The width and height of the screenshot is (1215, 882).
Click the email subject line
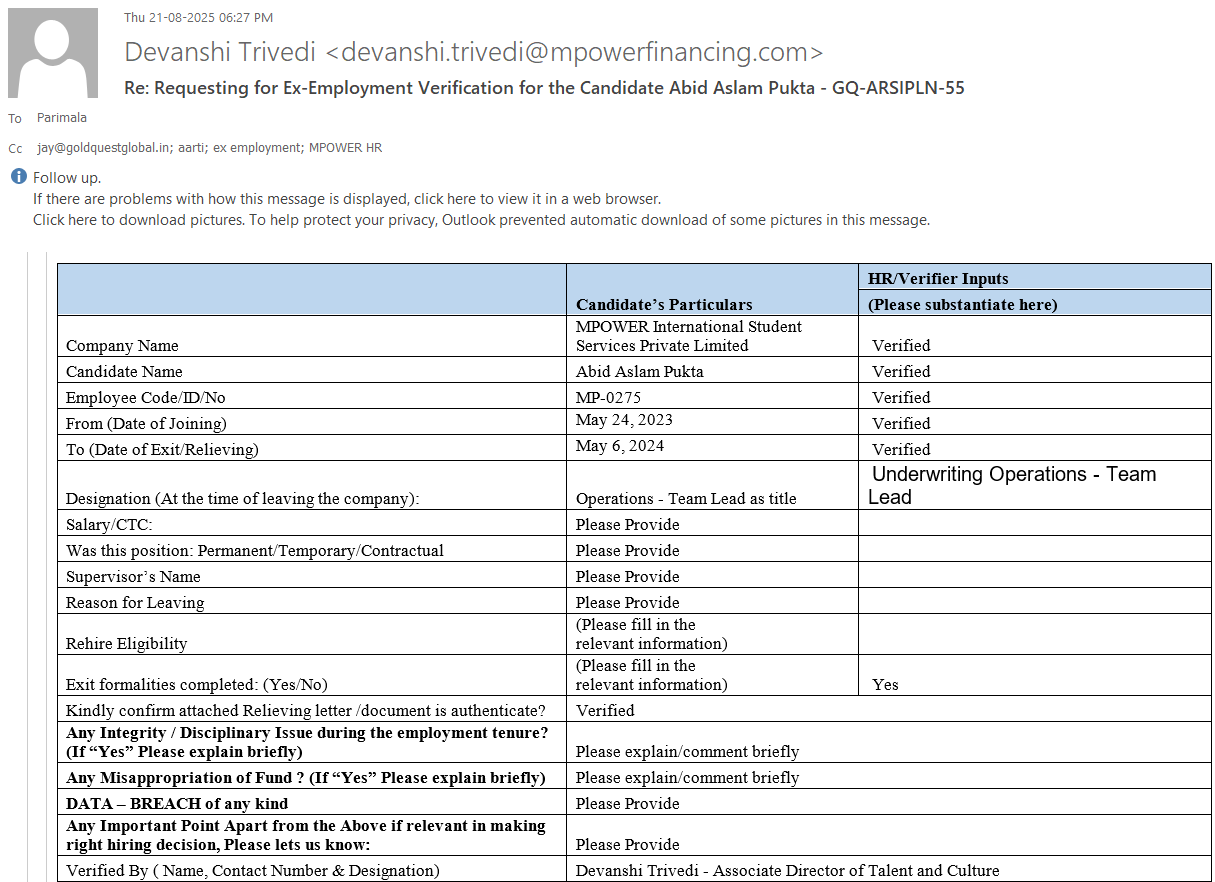[x=544, y=87]
